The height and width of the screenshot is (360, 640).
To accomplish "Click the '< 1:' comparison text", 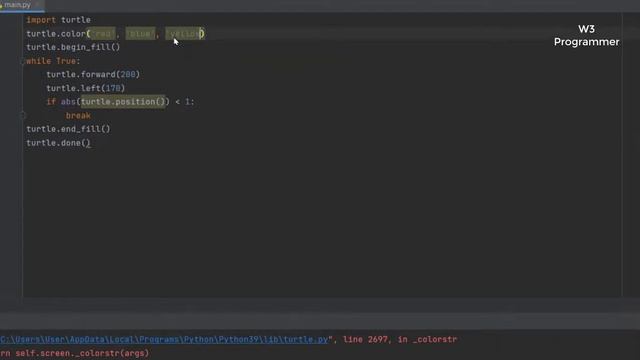I will [x=184, y=102].
